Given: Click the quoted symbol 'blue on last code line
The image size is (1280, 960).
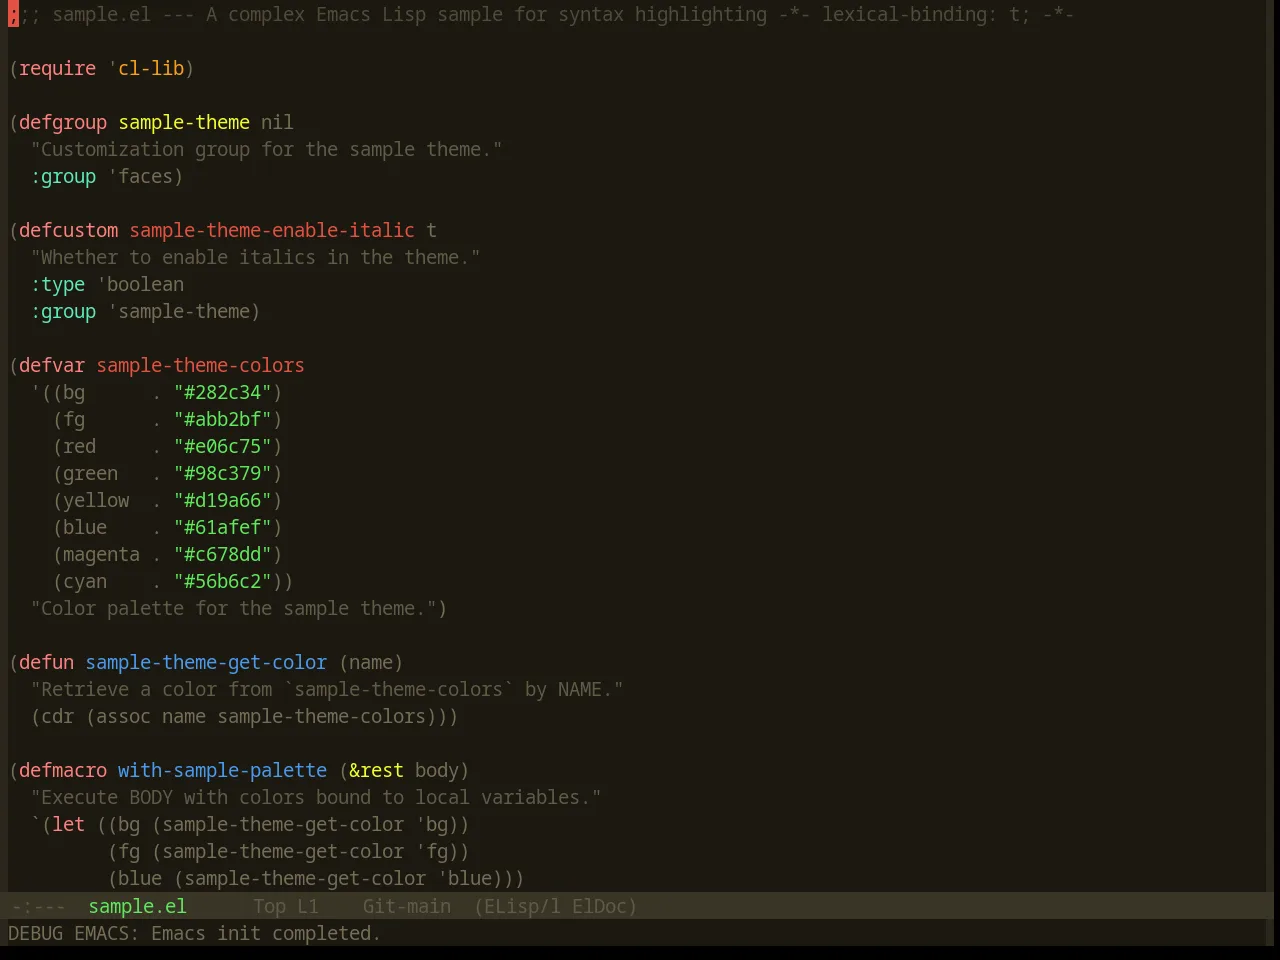Looking at the screenshot, I should click(464, 878).
